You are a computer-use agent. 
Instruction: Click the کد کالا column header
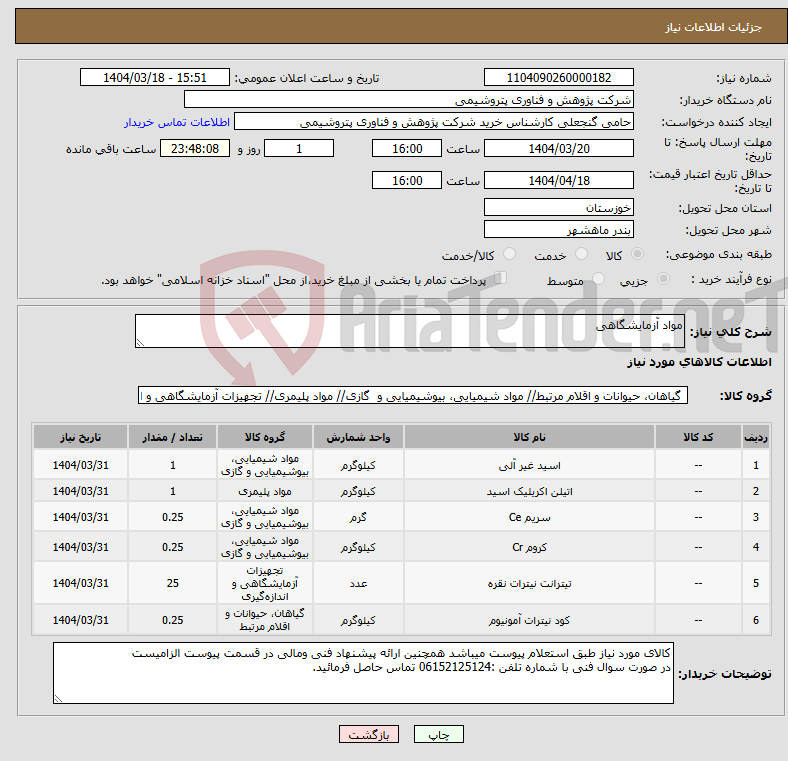click(x=698, y=437)
